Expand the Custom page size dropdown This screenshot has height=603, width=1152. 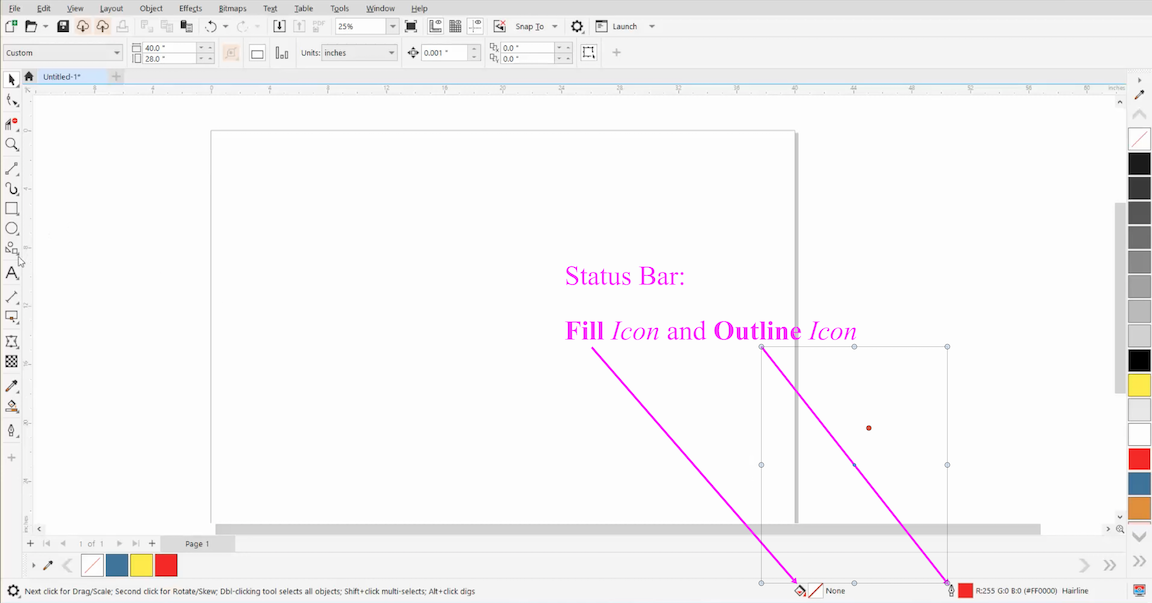click(117, 53)
